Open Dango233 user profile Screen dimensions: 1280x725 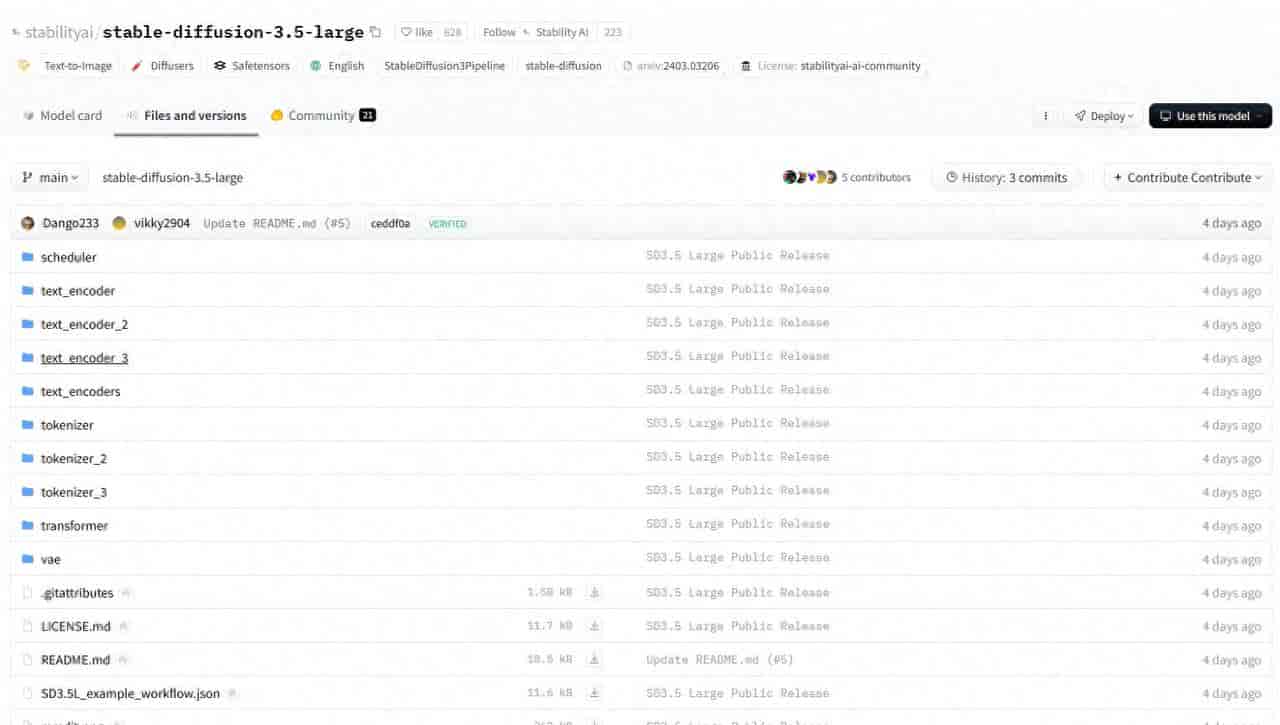point(70,224)
